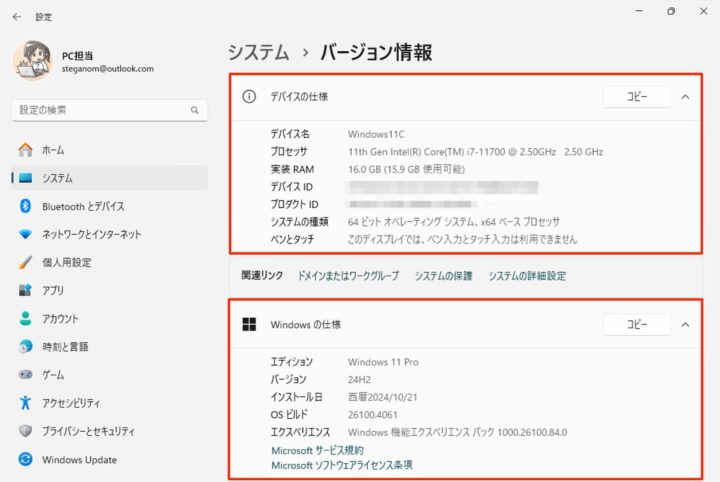Open the PC担当 profile avatar
Screen dimensions: 720x482
click(32, 60)
